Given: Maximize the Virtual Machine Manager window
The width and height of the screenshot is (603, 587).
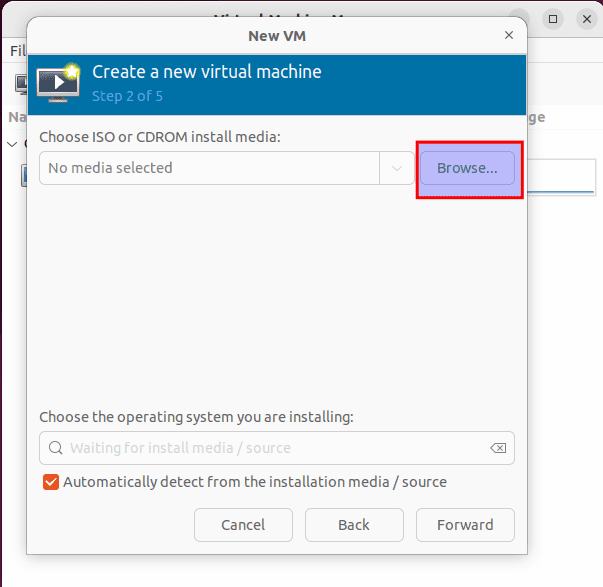Looking at the screenshot, I should 554,19.
